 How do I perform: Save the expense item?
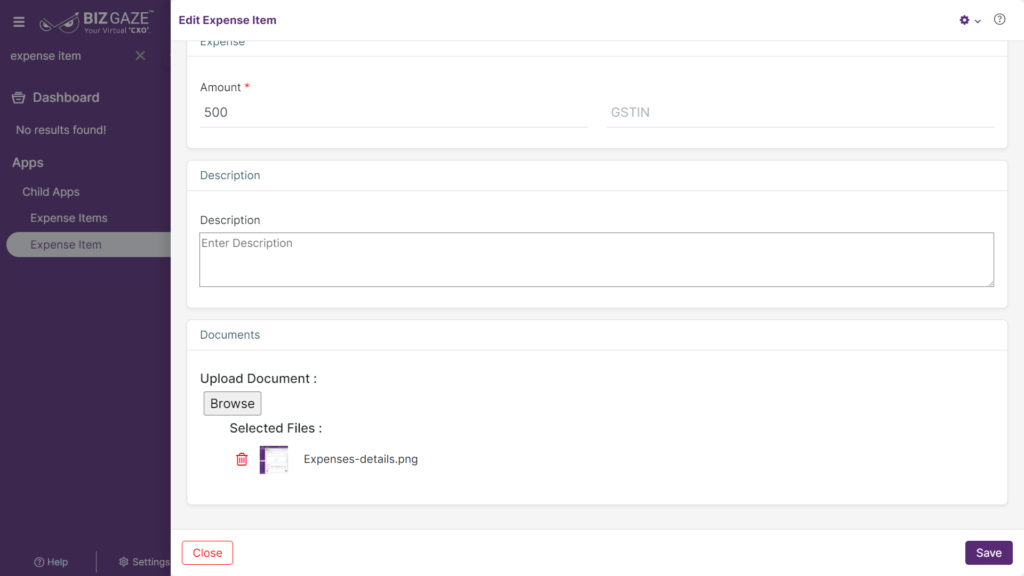989,552
